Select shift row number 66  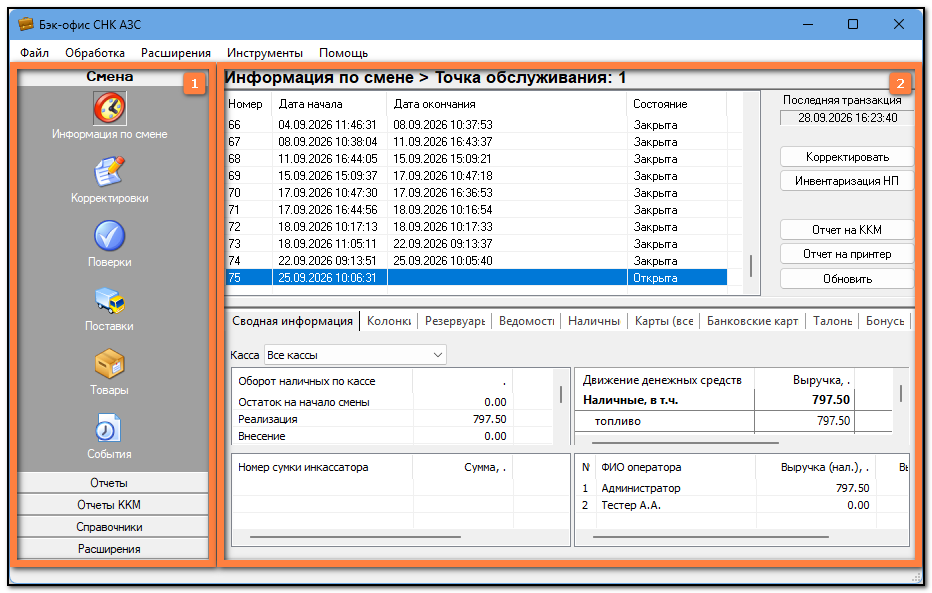(476, 125)
